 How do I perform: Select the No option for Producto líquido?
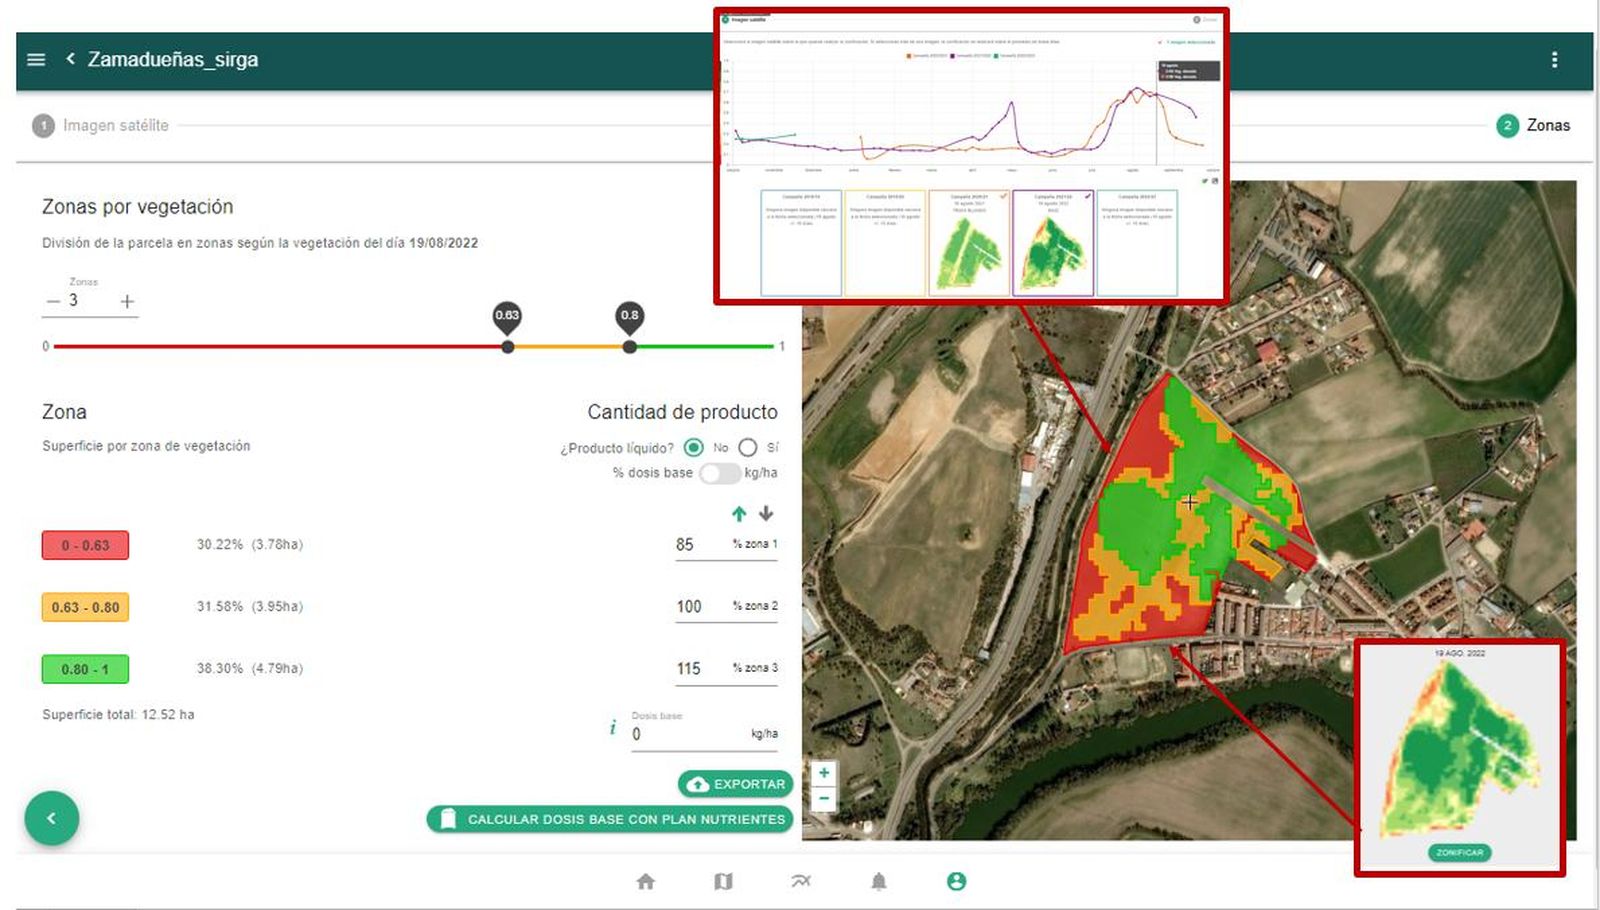point(695,448)
